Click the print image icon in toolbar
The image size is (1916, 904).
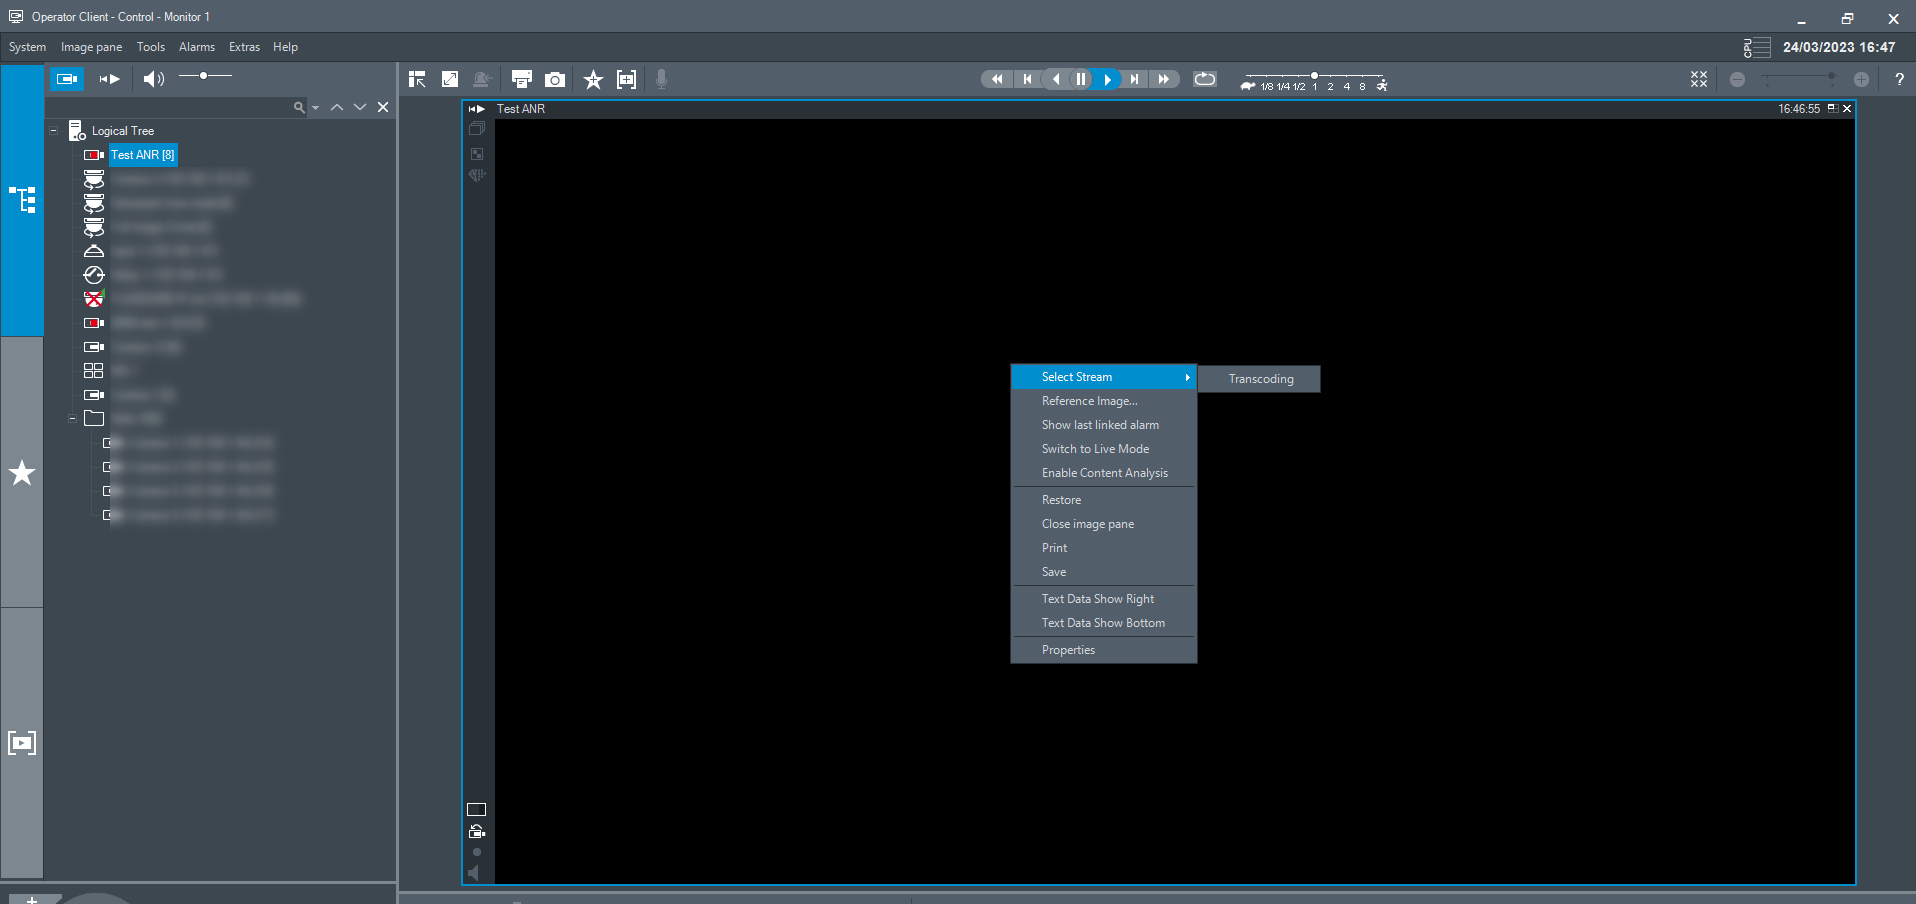521,80
